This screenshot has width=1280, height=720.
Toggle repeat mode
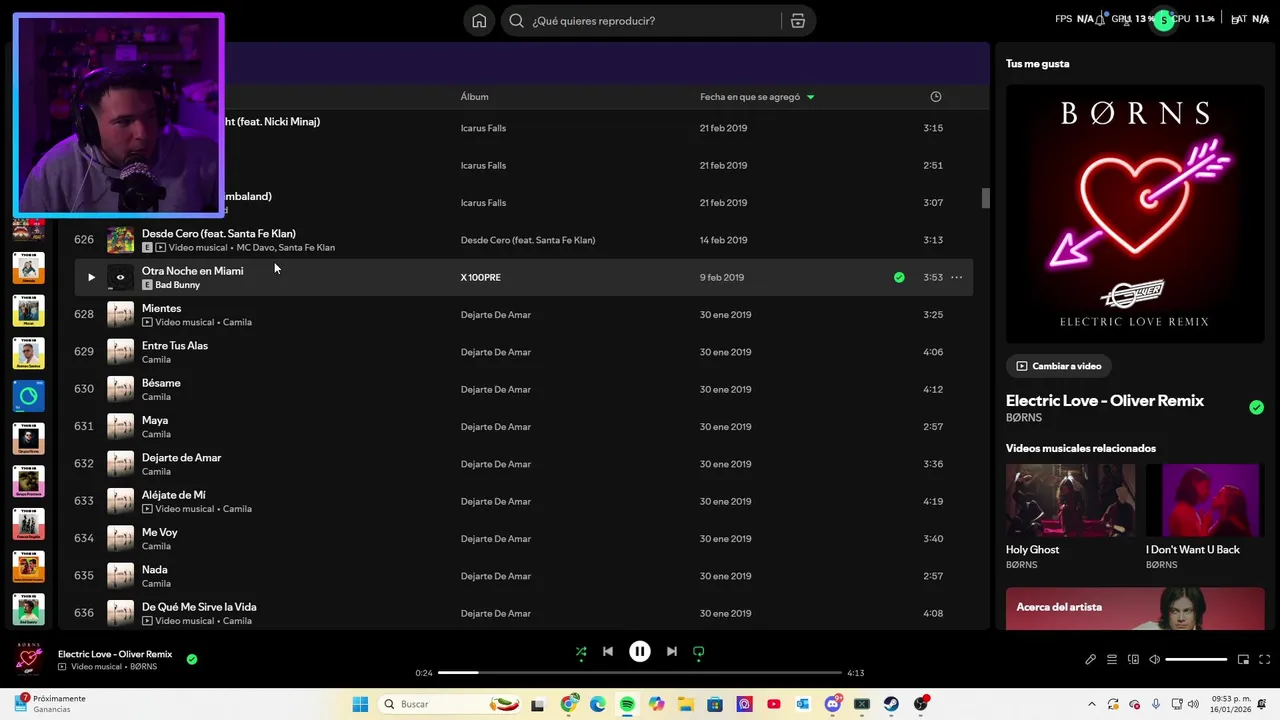(699, 652)
